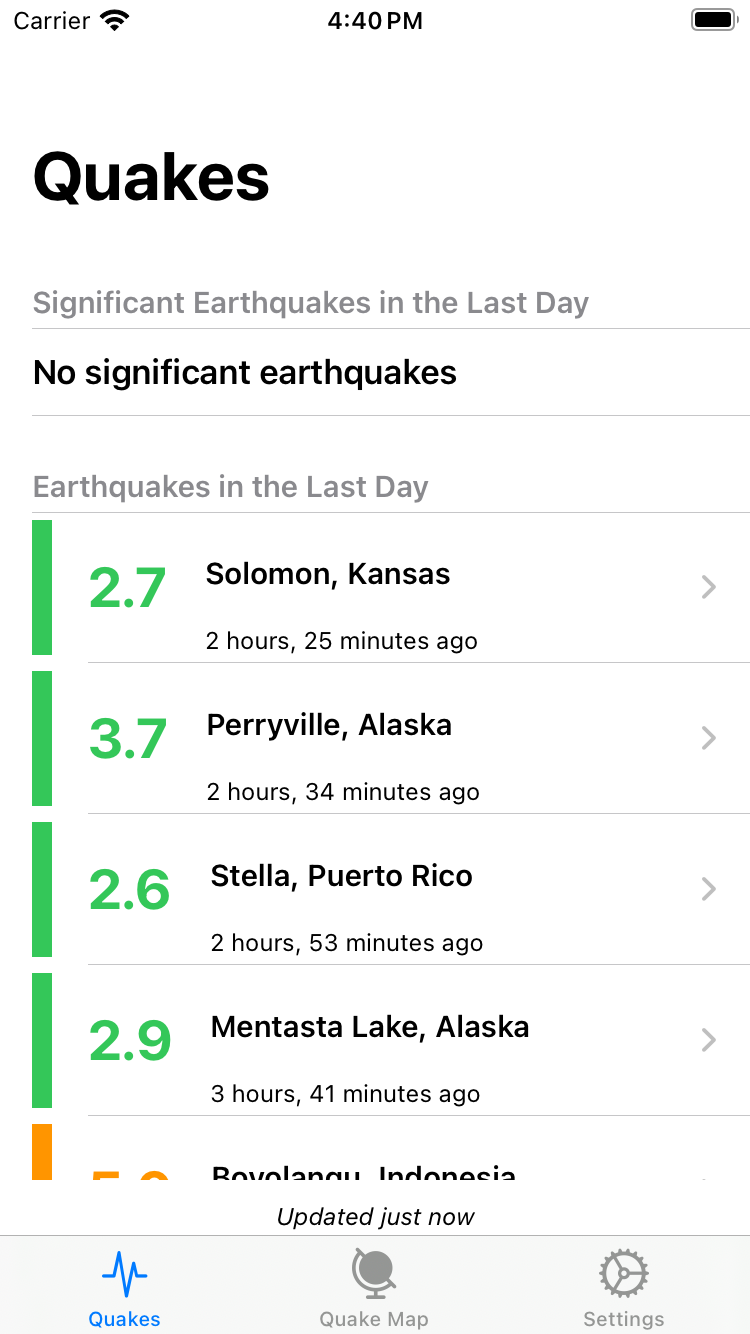Tap the 'No significant earthquakes' row
The image size is (750, 1334).
[x=391, y=372]
